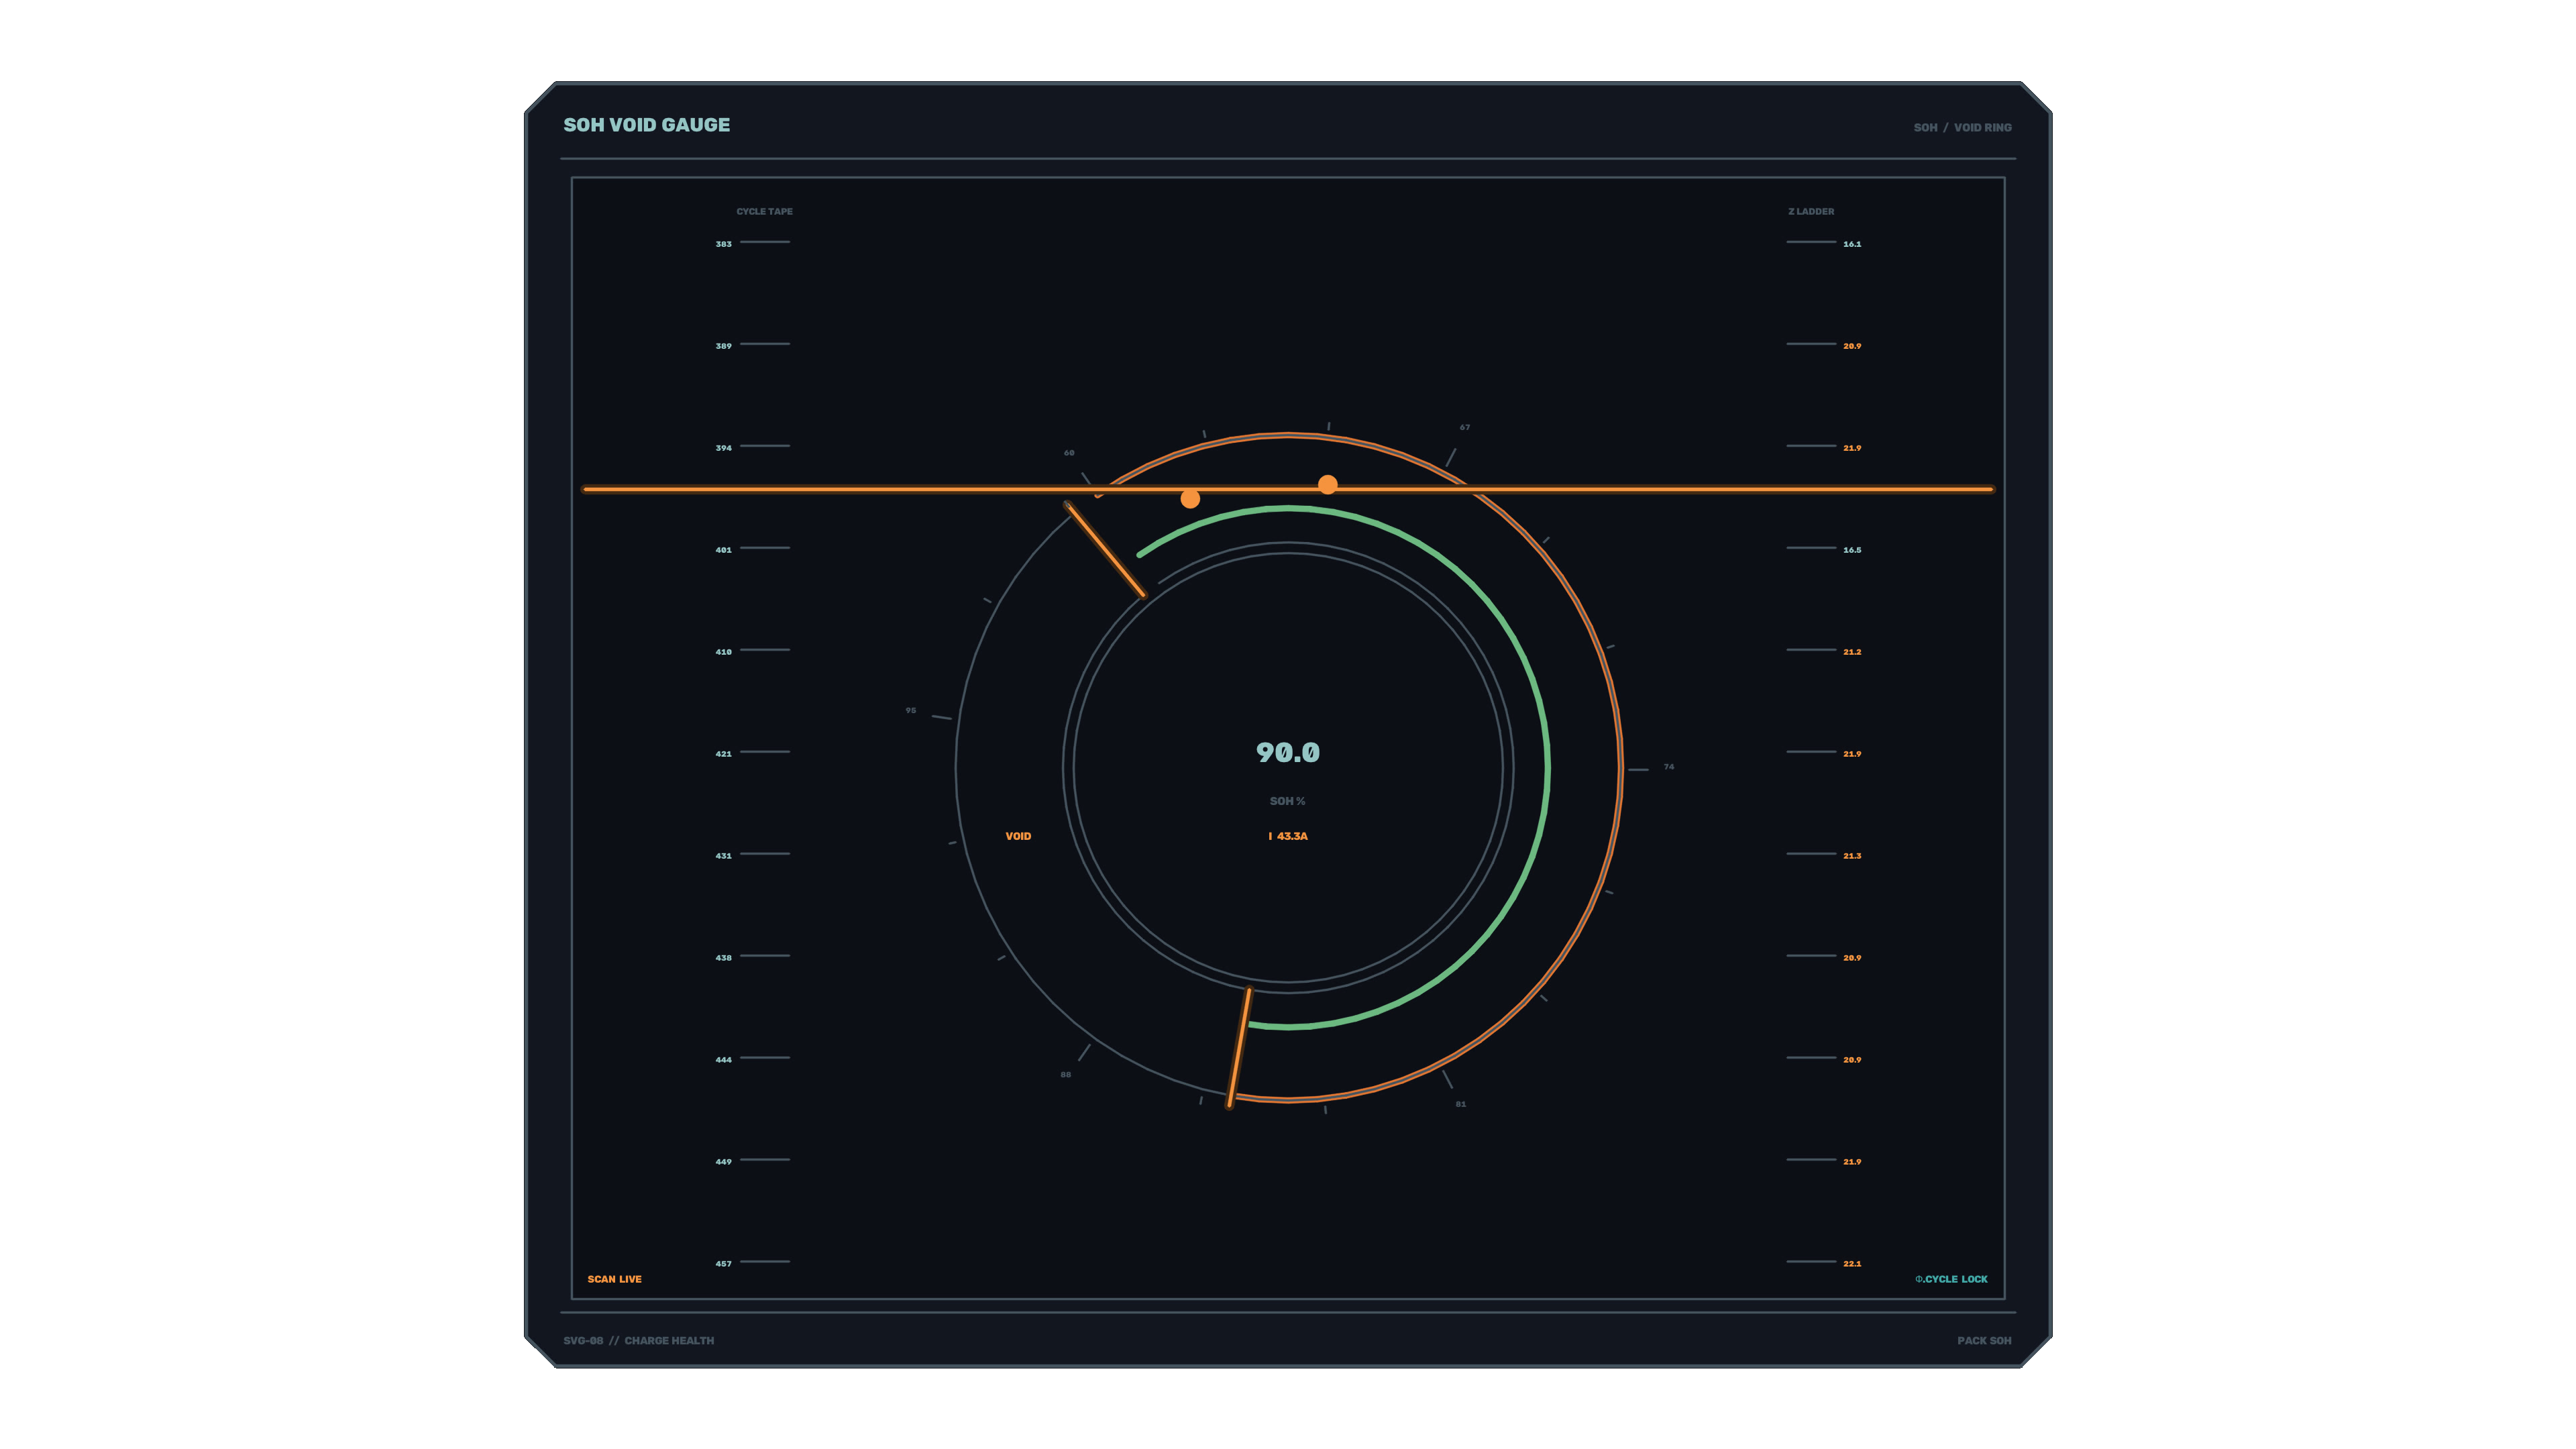Select cycle tape value 444
This screenshot has height=1449, width=2576.
pos(723,1060)
